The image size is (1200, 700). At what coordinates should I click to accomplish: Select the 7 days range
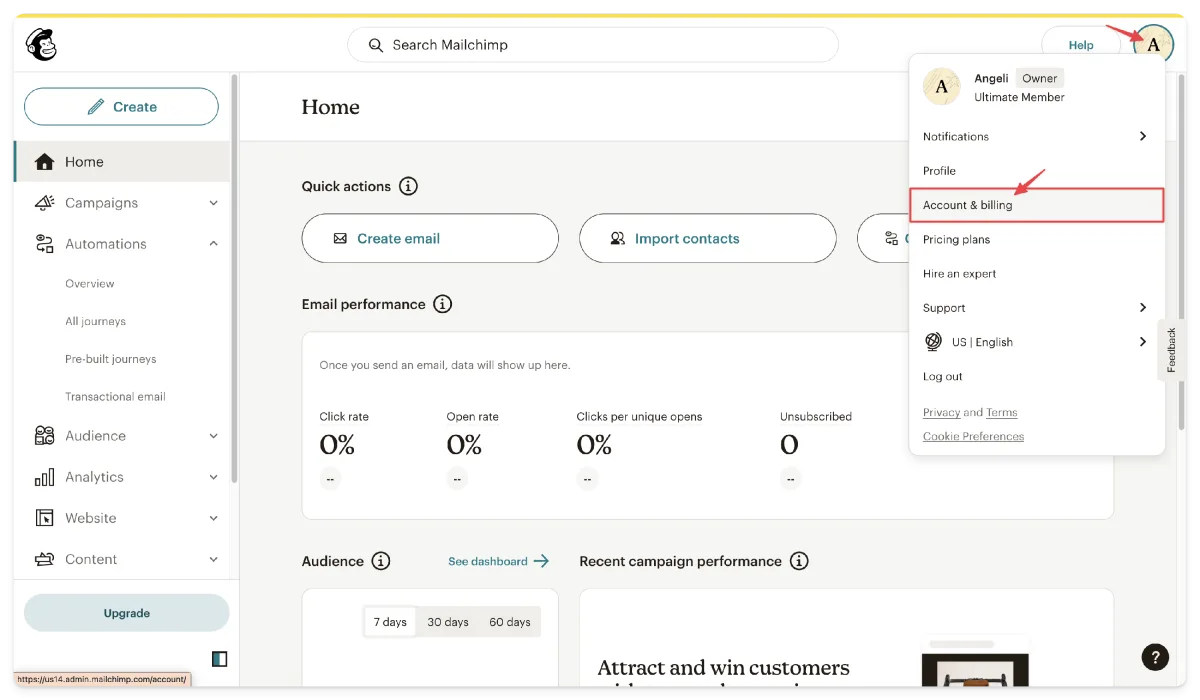point(390,622)
